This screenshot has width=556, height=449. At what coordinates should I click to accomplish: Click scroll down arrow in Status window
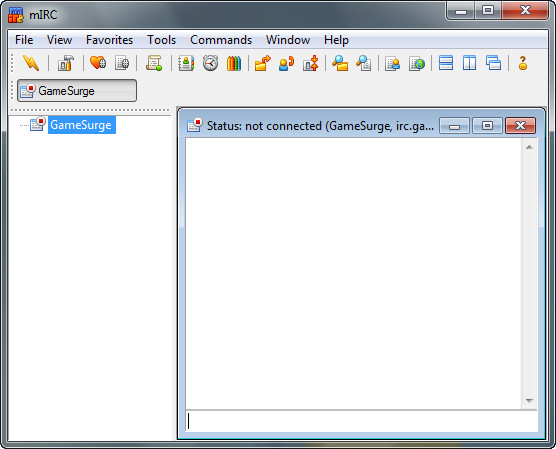point(529,401)
